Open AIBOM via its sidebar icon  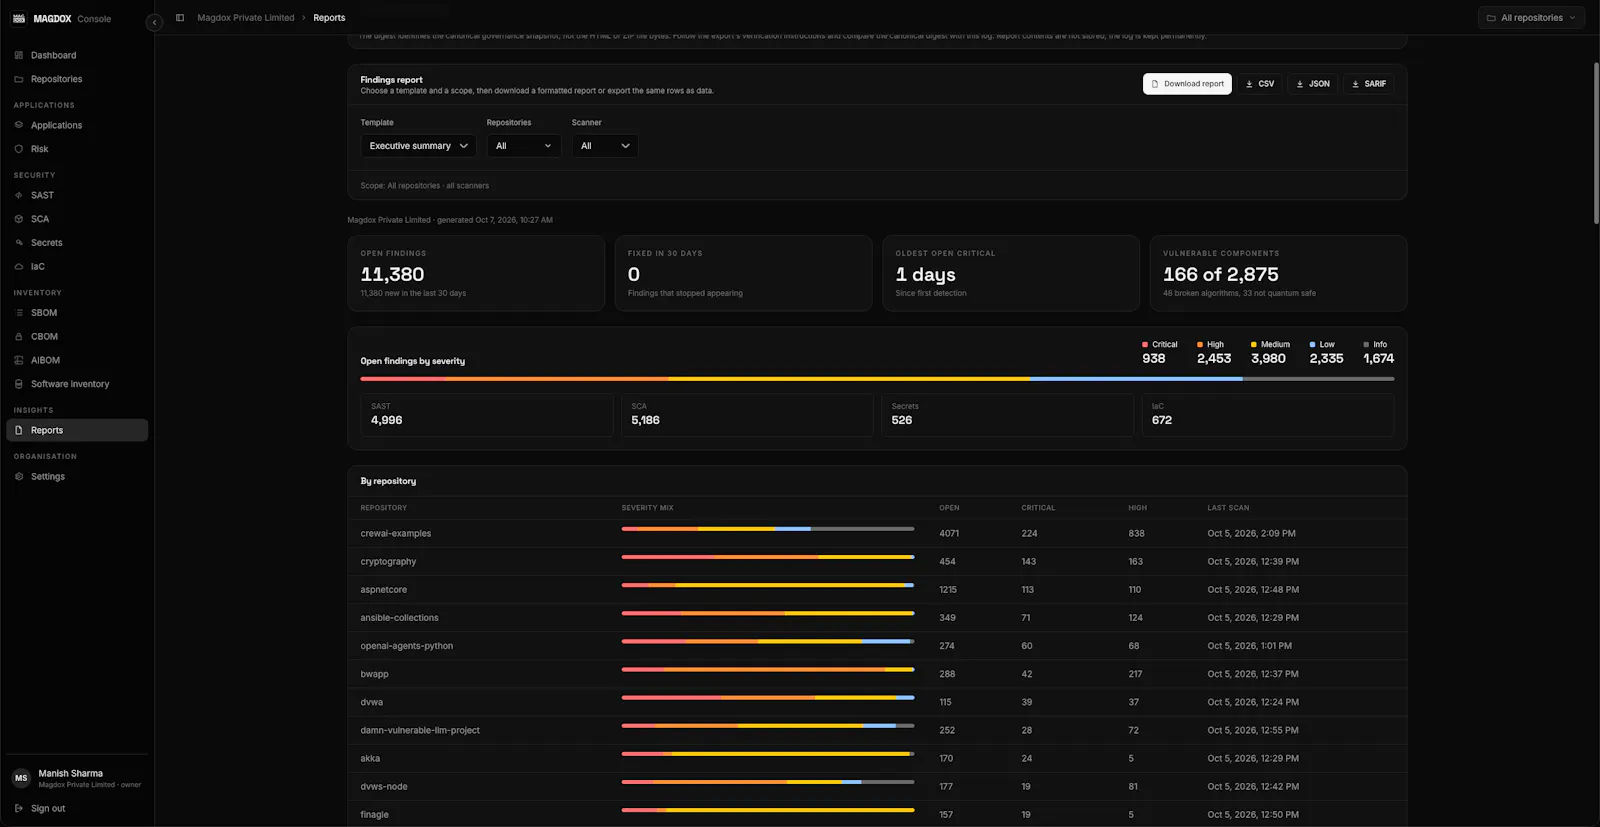point(19,360)
